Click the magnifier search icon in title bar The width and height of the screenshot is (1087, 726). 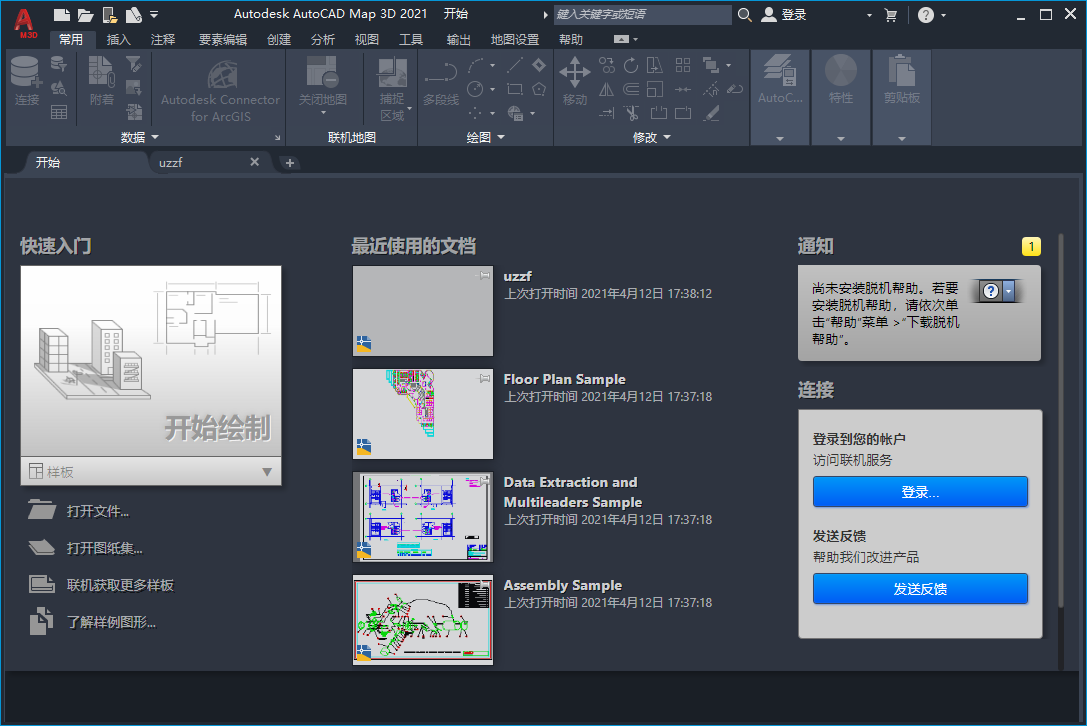coord(745,15)
